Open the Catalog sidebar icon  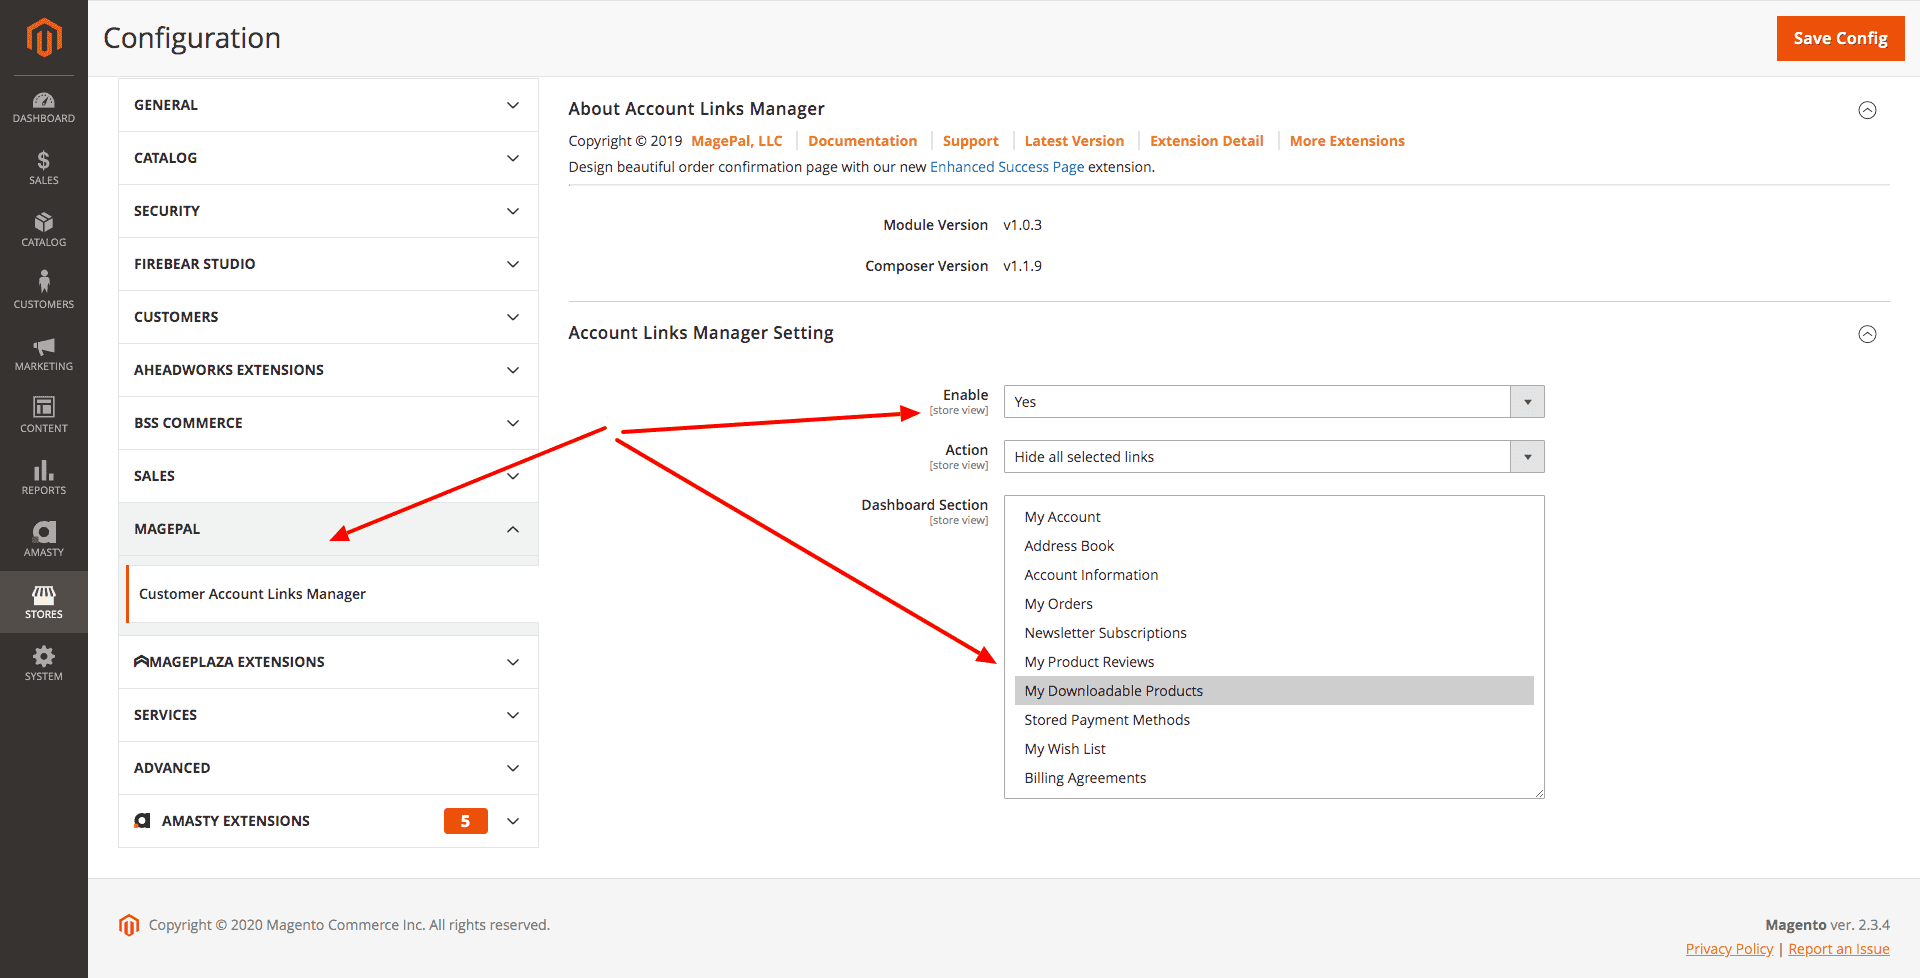pyautogui.click(x=43, y=230)
